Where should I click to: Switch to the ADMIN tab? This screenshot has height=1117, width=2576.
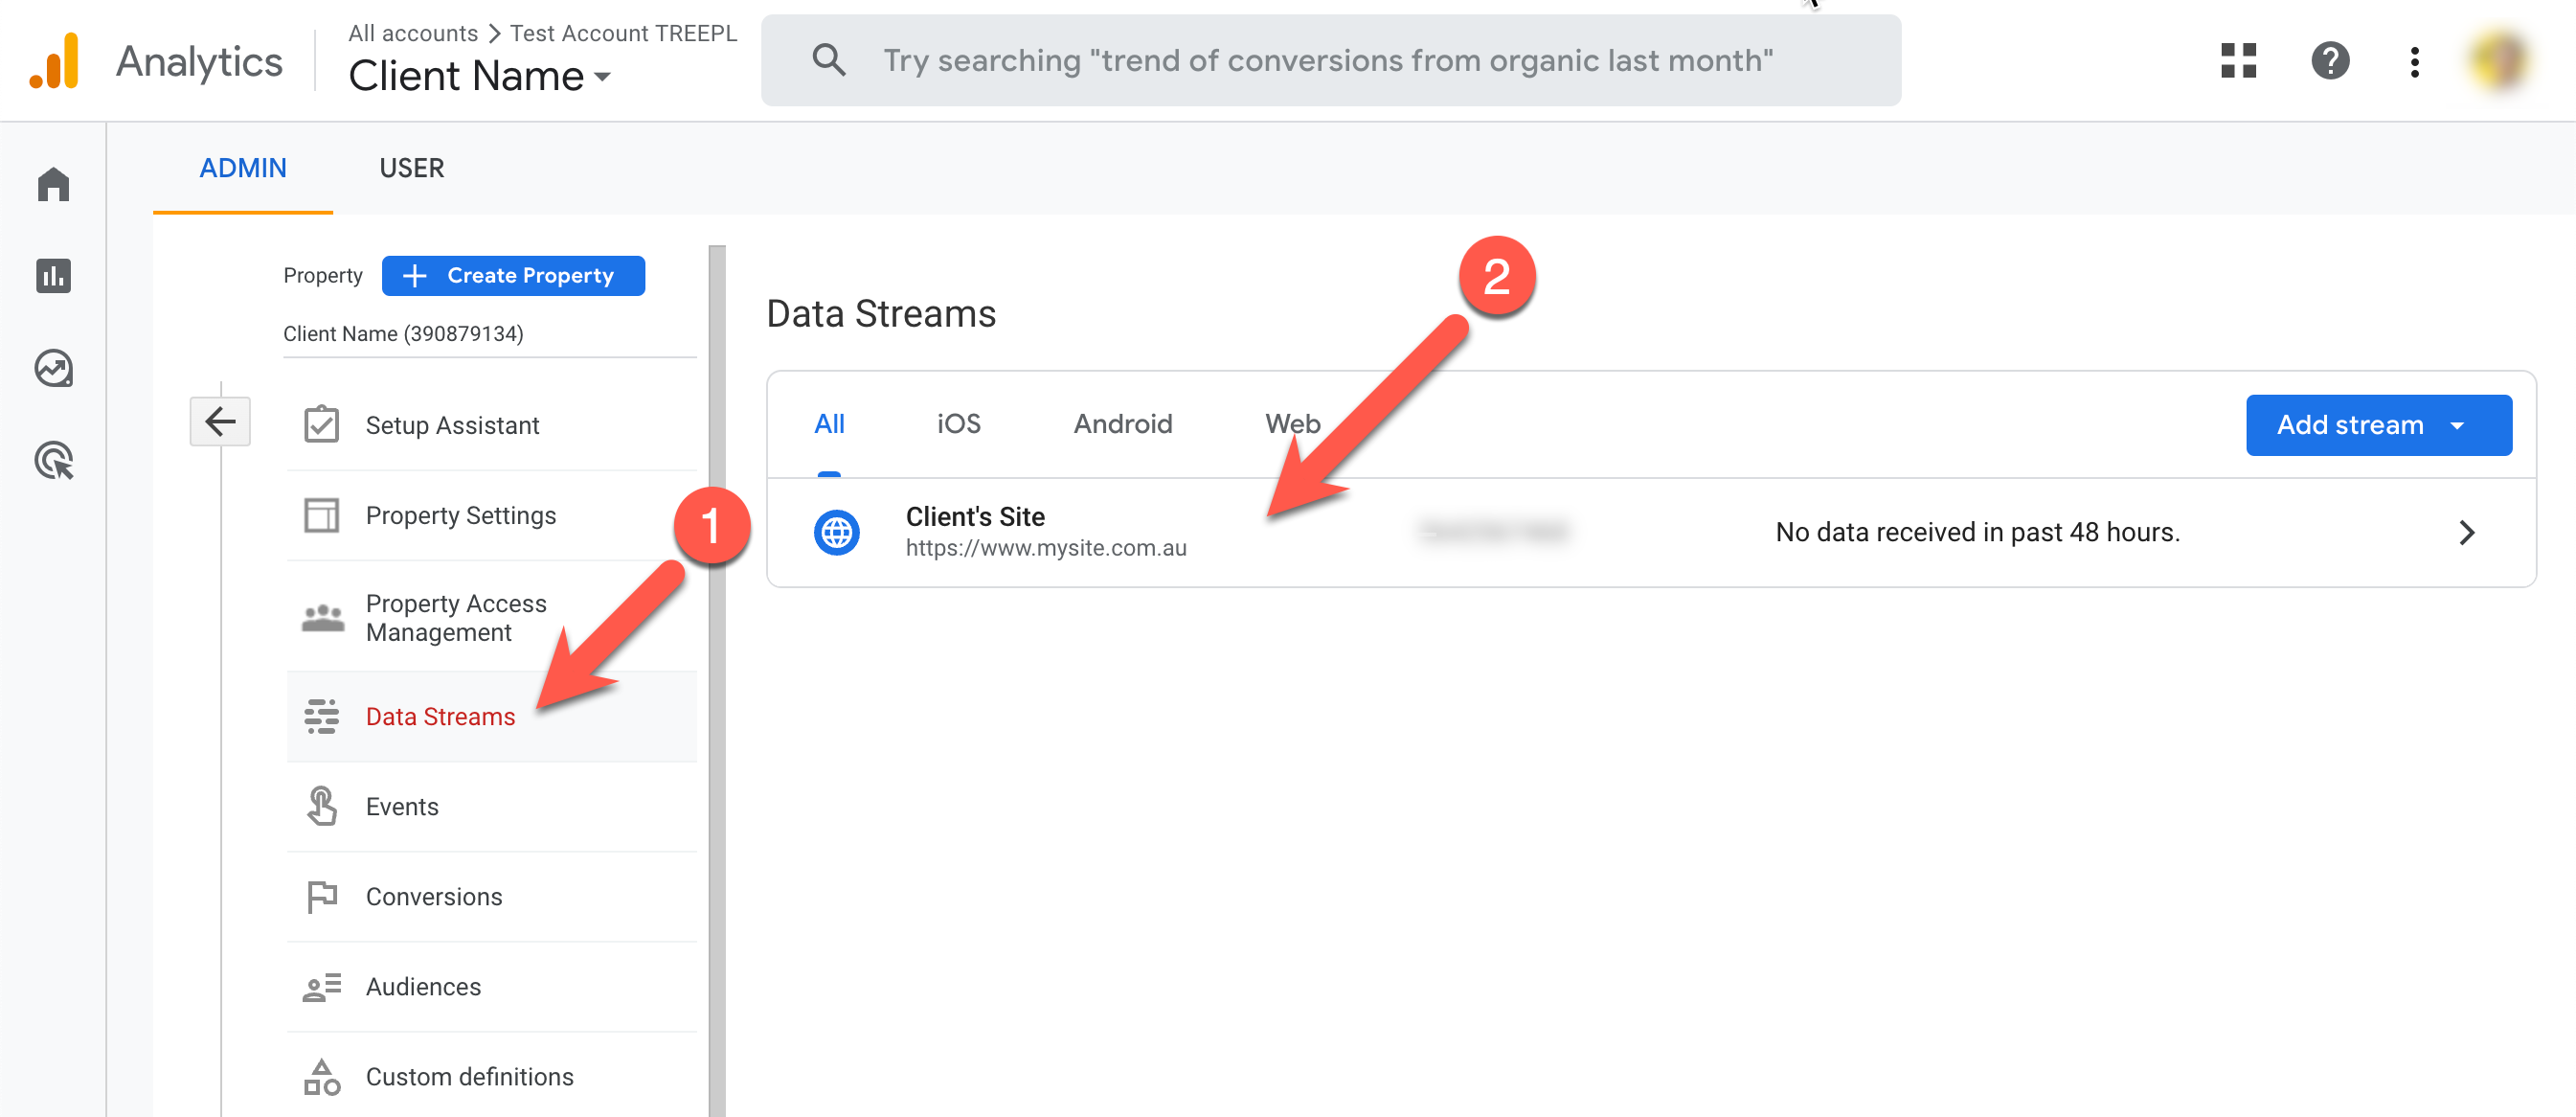[243, 168]
